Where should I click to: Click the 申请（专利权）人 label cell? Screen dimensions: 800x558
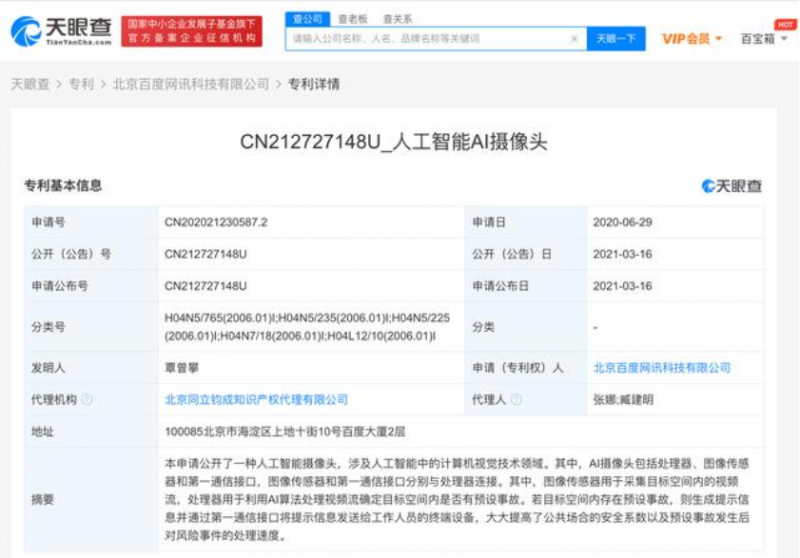526,368
